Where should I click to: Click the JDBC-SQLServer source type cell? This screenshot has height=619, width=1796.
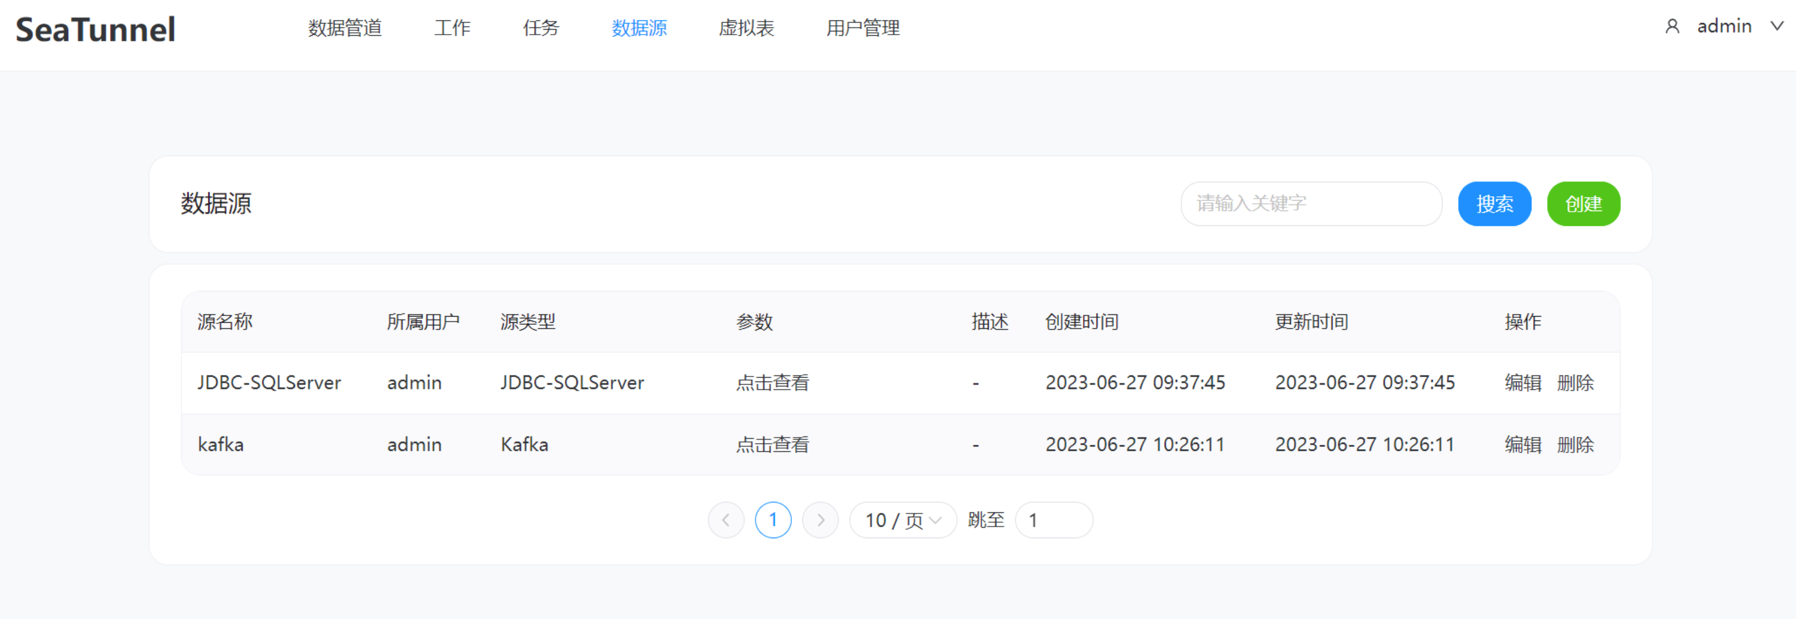click(x=572, y=383)
